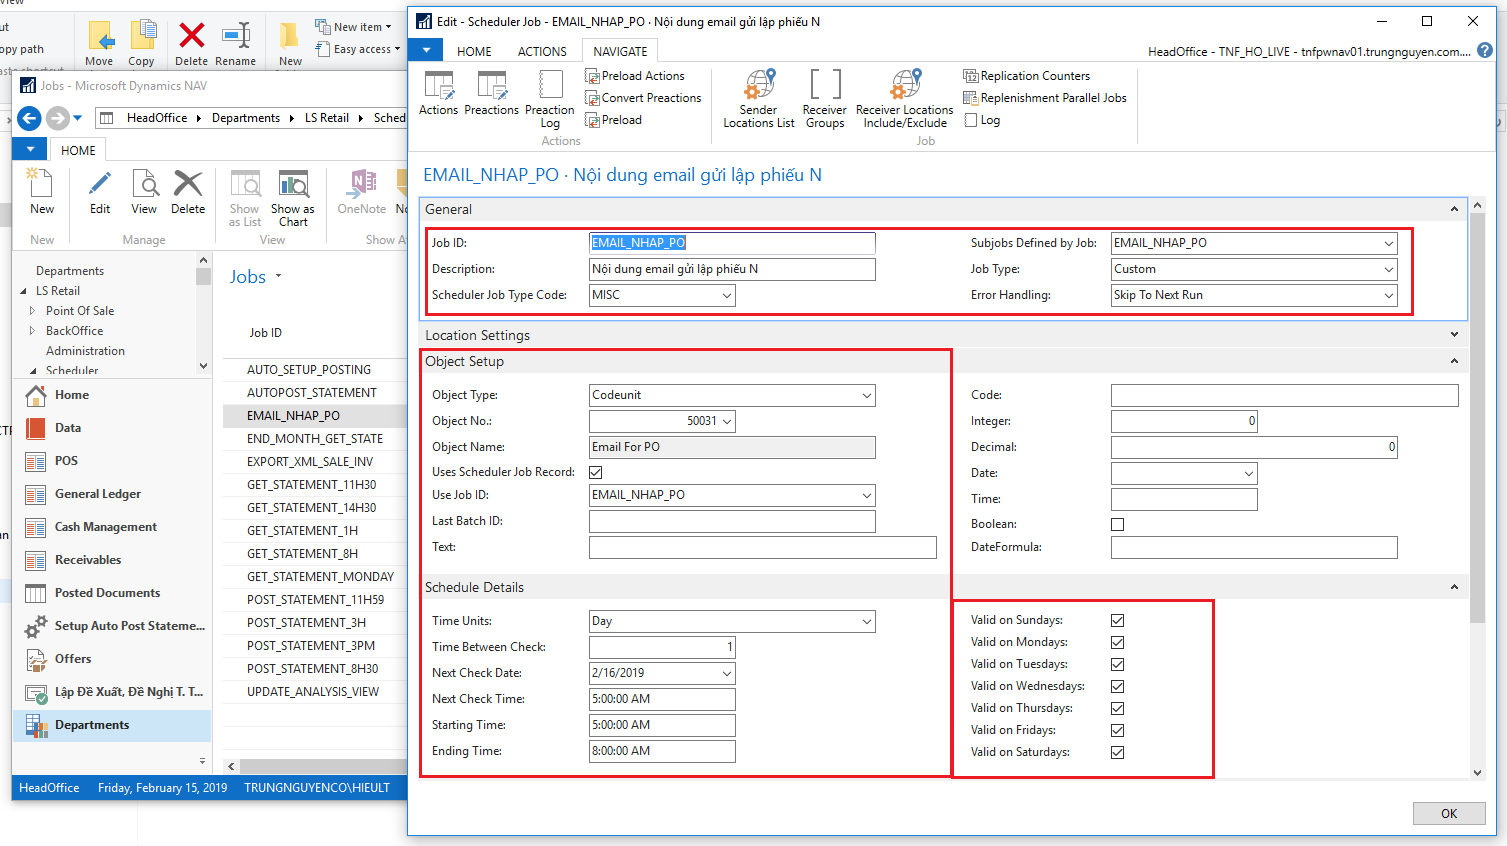1507x846 pixels.
Task: Open the Job Type dropdown
Action: click(1388, 269)
